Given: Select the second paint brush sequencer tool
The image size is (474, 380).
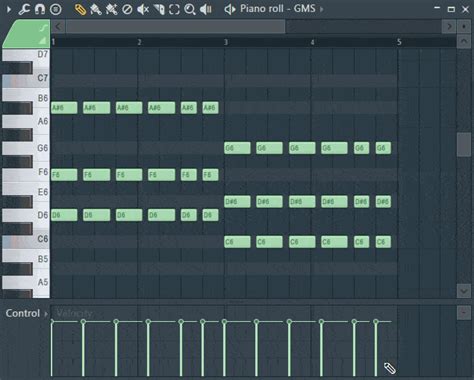Looking at the screenshot, I should coord(111,9).
